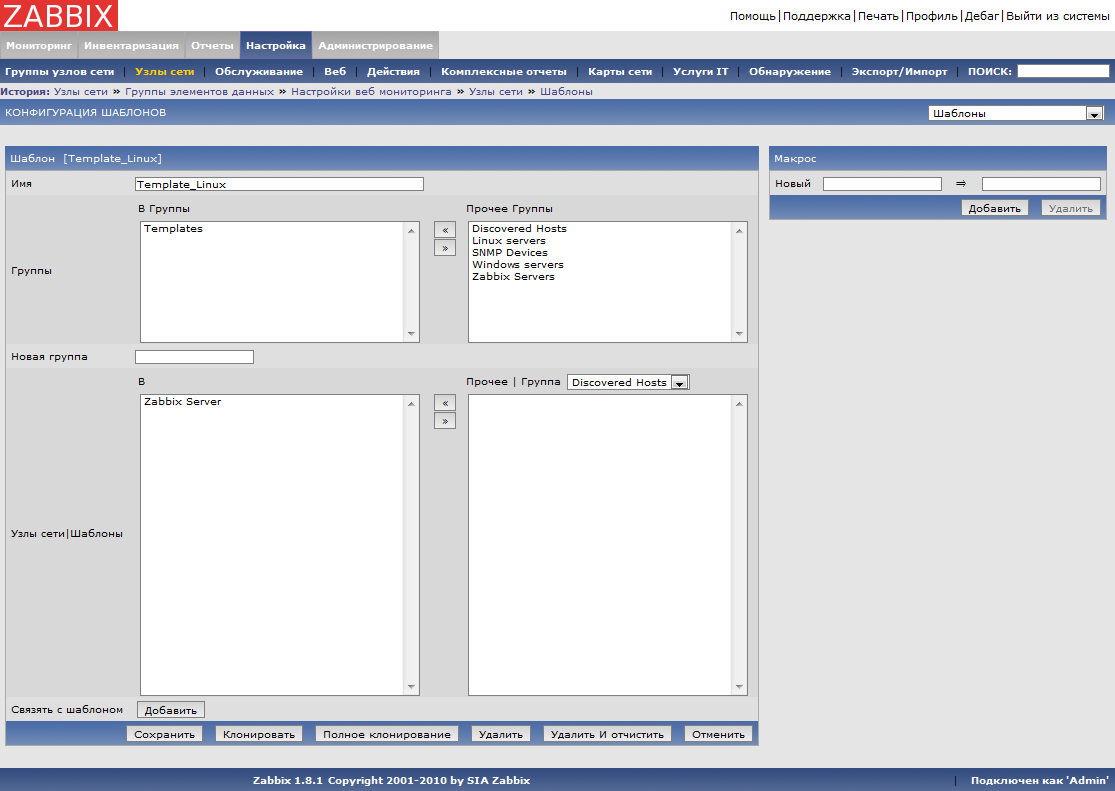Go to the Администрирование tab
Screen dimensions: 1115x791
(375, 46)
